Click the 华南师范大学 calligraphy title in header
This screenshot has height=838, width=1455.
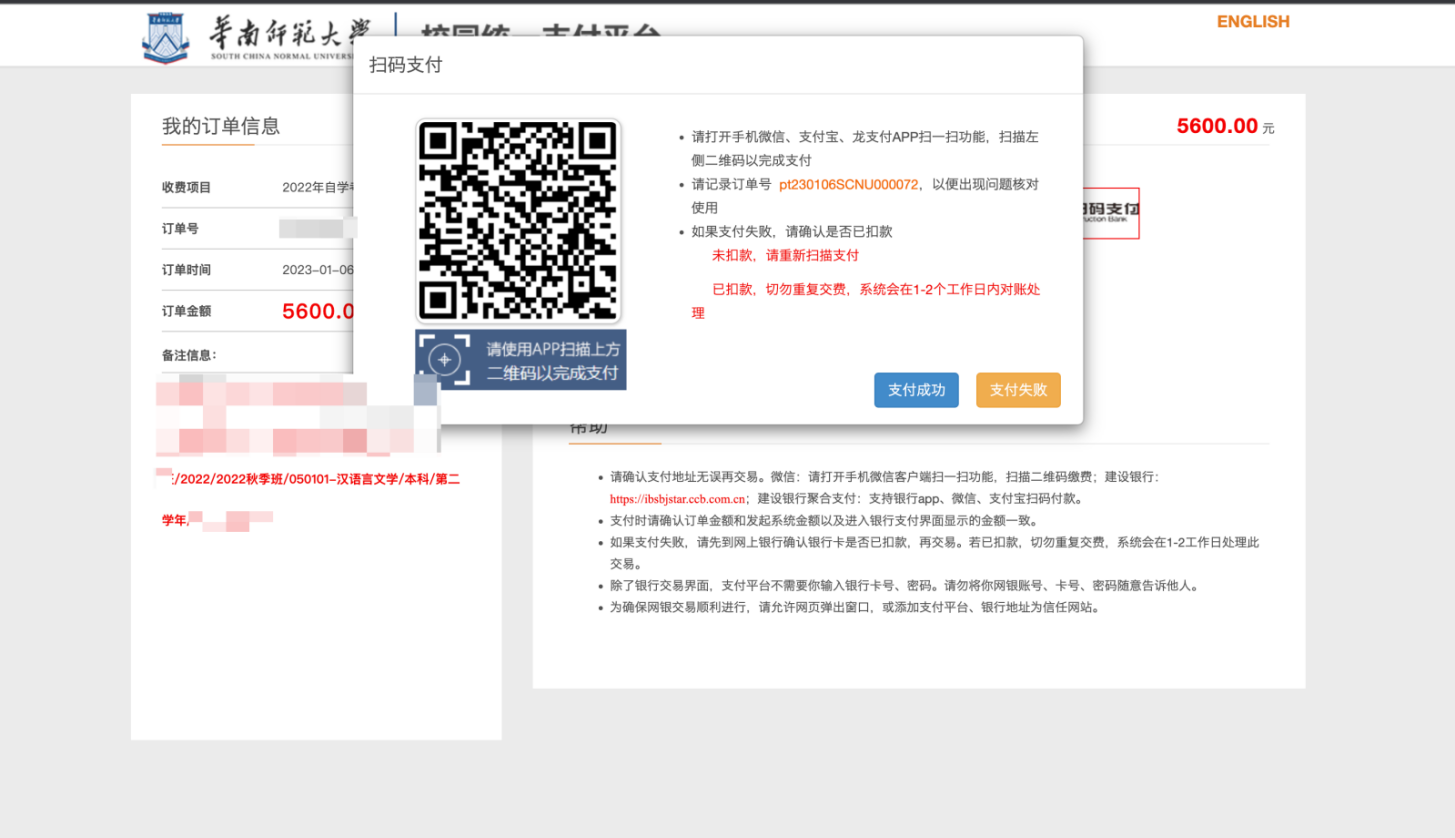coord(286,34)
